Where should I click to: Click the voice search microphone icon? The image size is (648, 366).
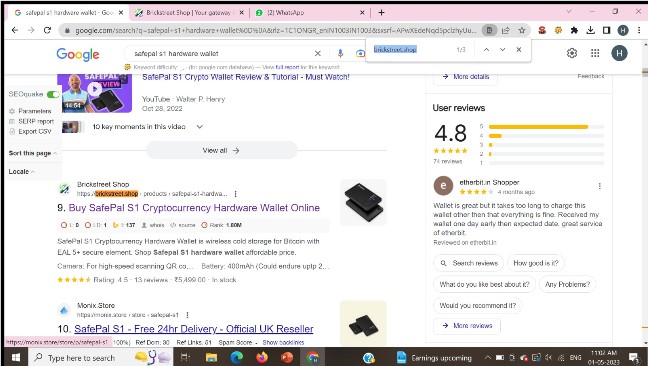(x=340, y=53)
